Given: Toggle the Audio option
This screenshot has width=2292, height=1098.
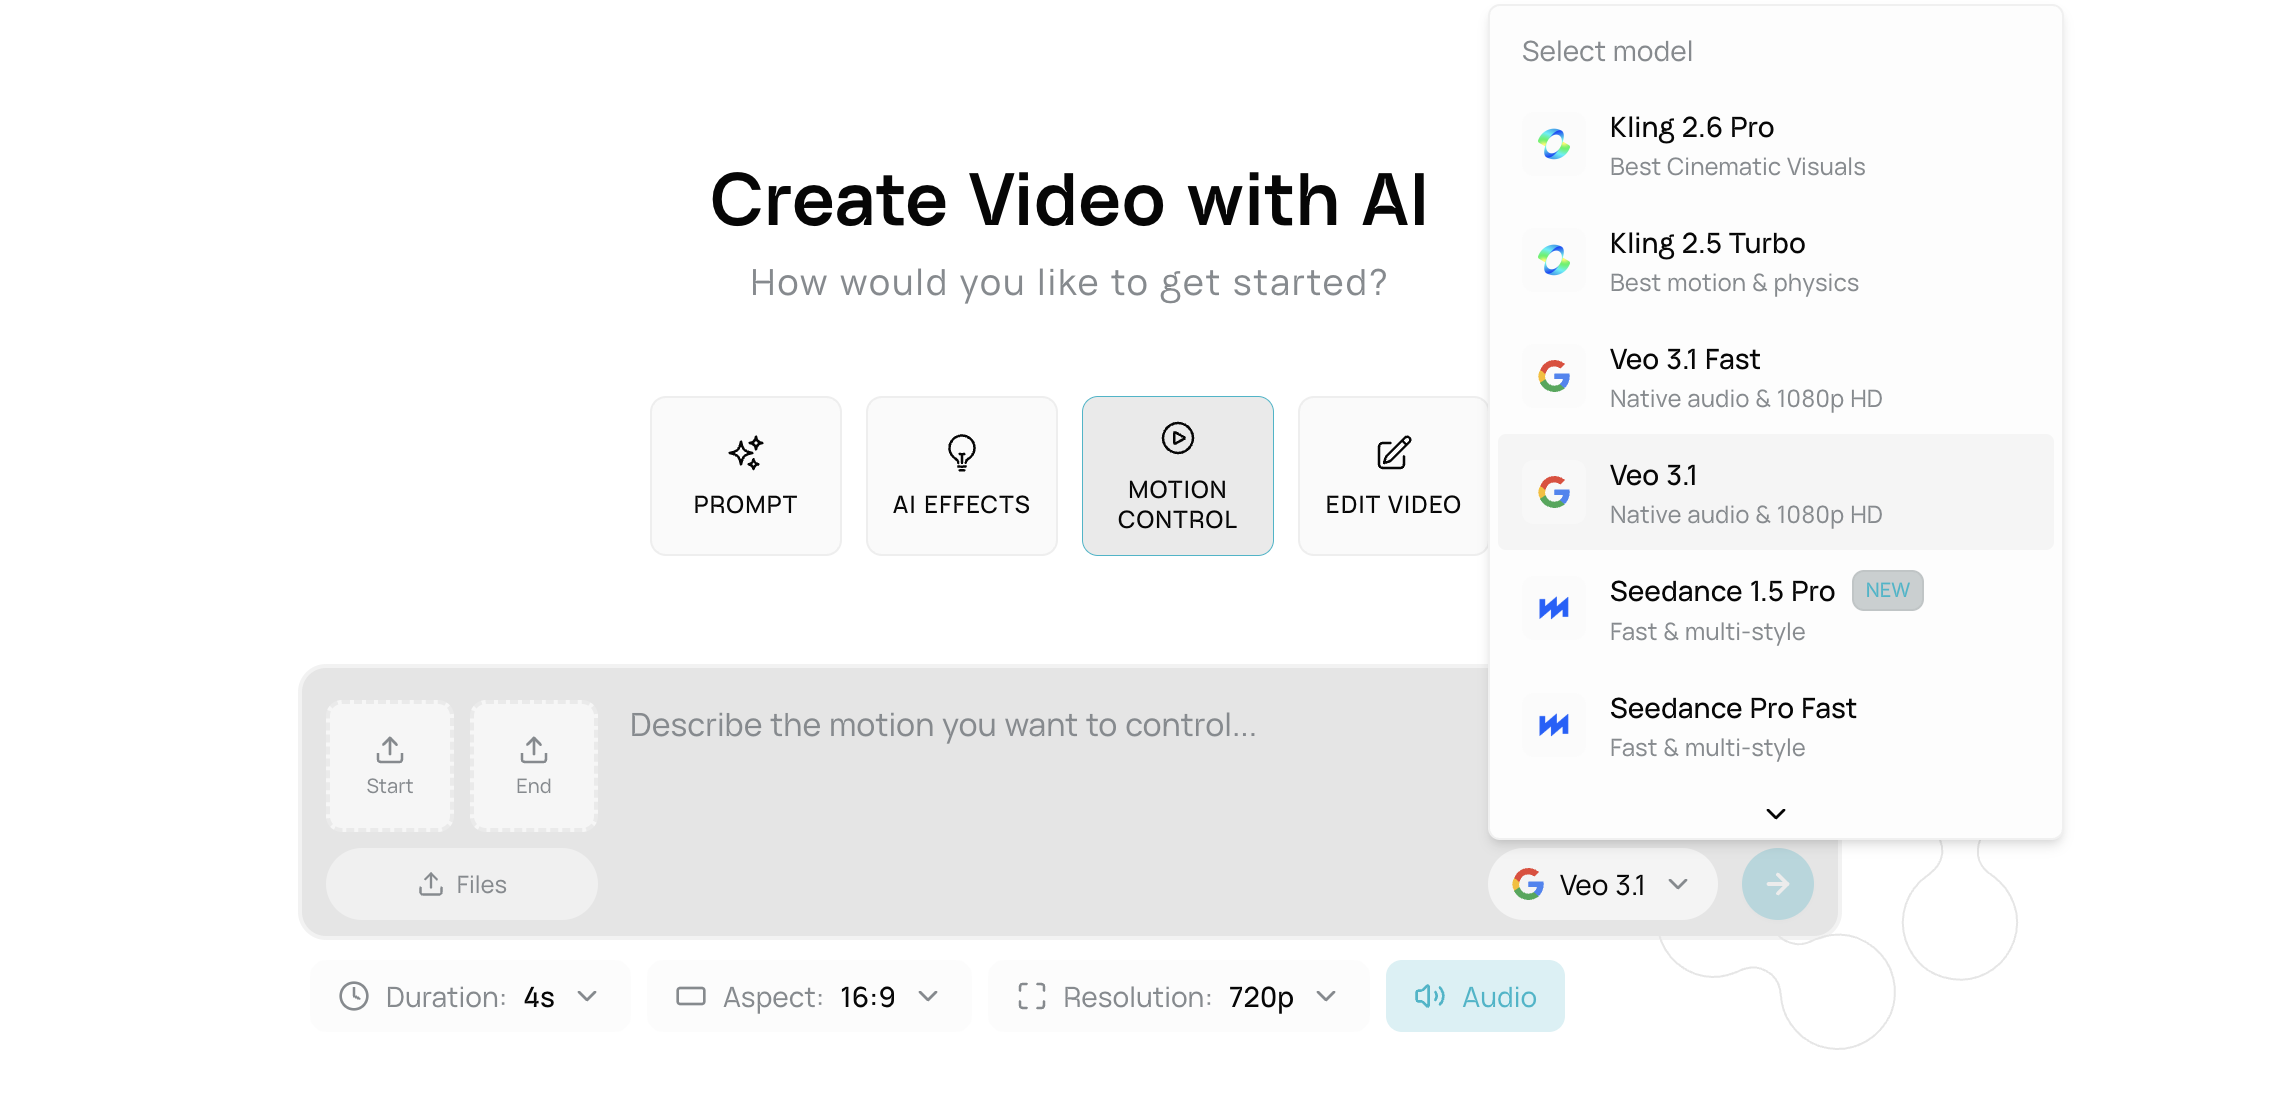Looking at the screenshot, I should tap(1474, 996).
